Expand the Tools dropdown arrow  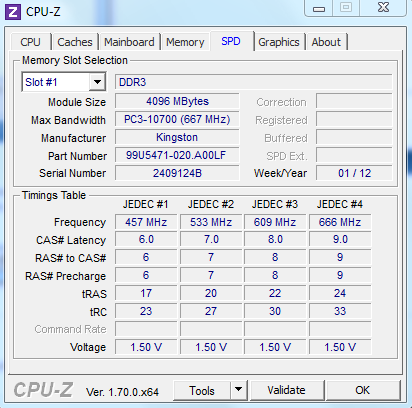238,390
